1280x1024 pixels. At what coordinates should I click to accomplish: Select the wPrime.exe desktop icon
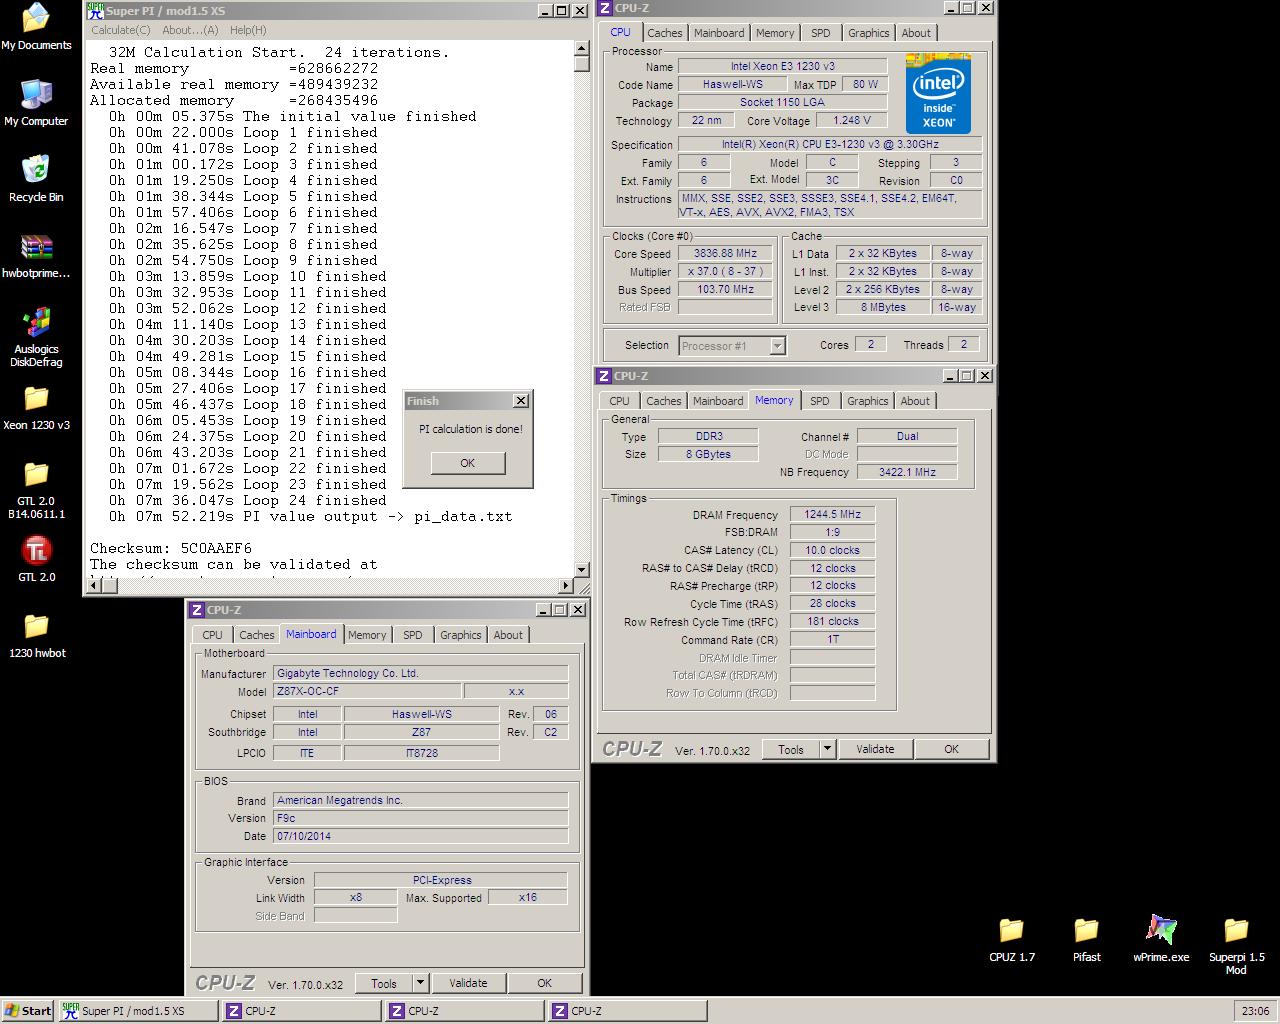[1161, 930]
